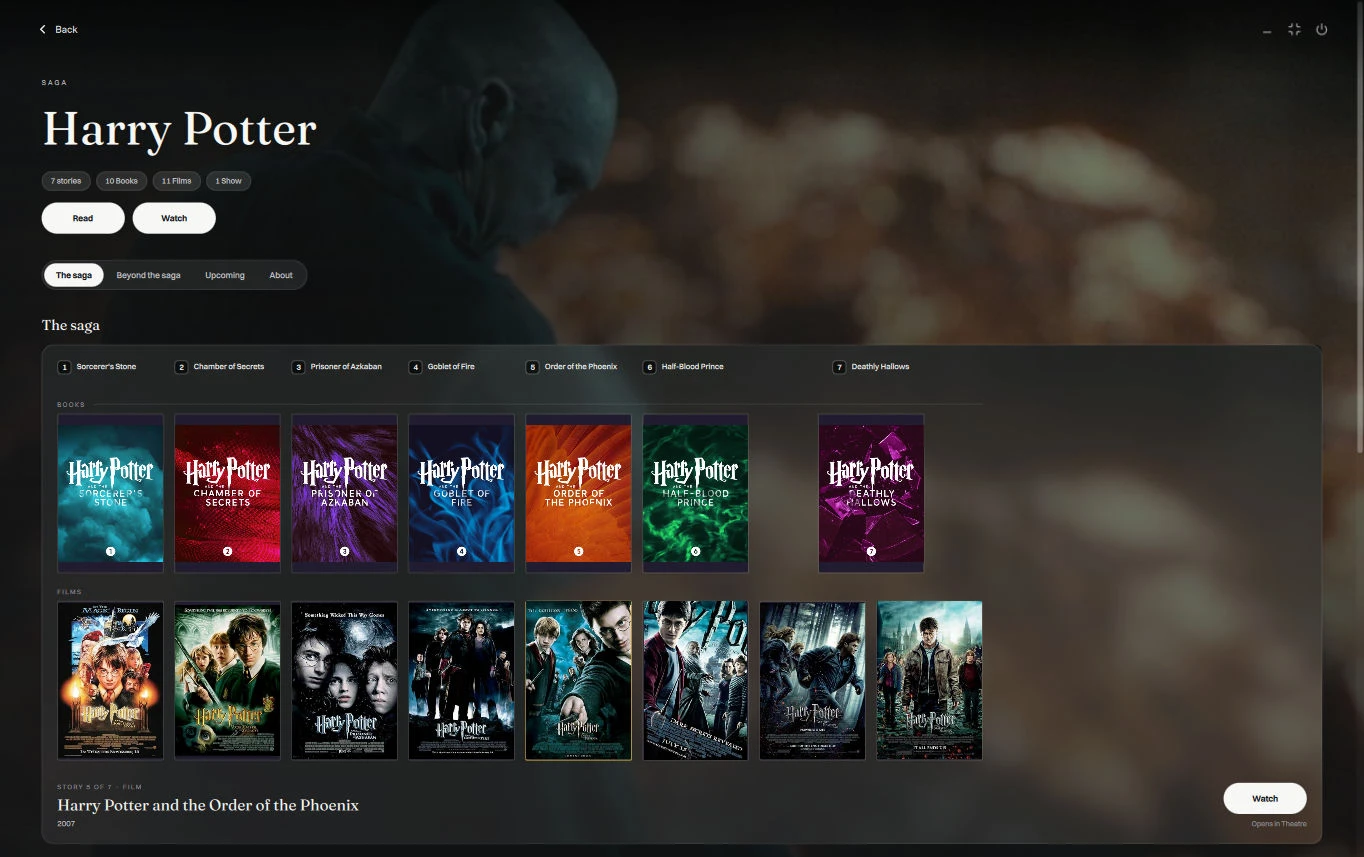Select the Goblet of Fire film poster

point(461,680)
